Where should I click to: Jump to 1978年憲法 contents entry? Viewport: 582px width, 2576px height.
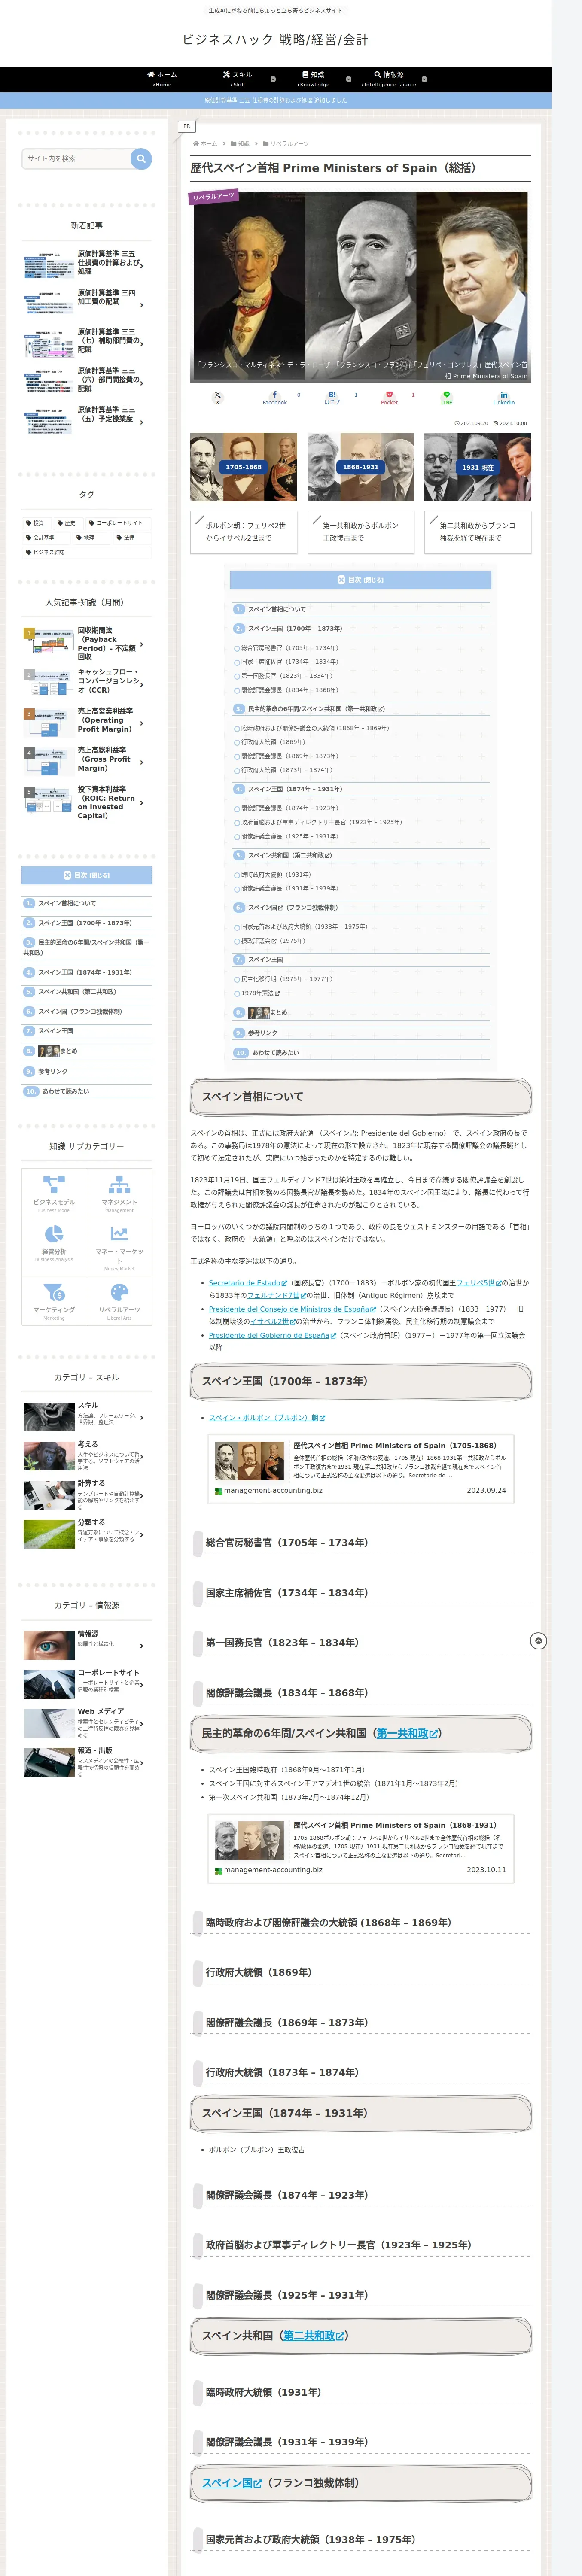coord(259,993)
